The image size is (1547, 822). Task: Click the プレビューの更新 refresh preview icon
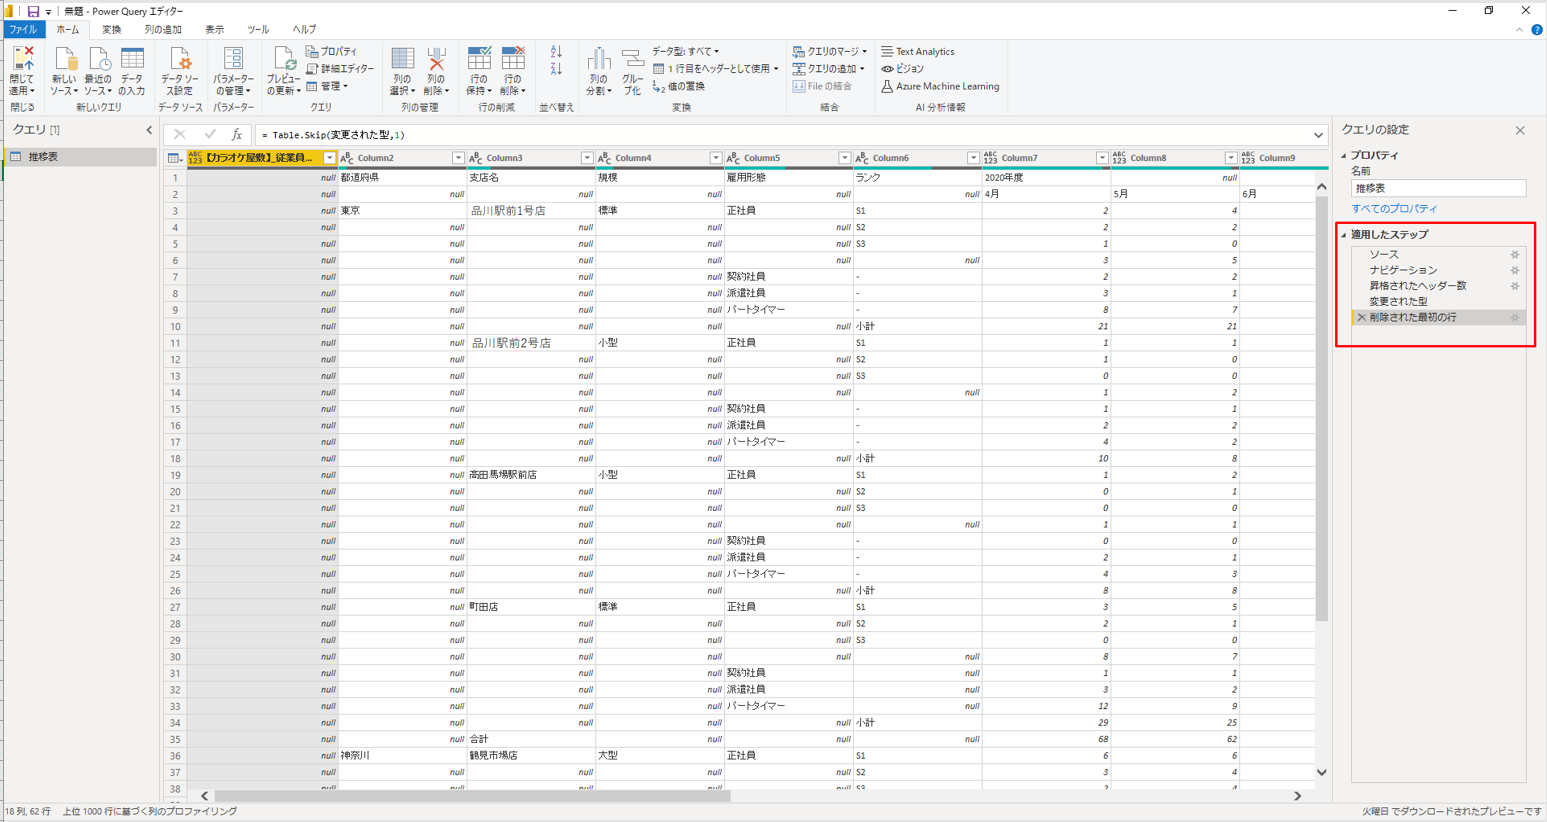(x=283, y=70)
